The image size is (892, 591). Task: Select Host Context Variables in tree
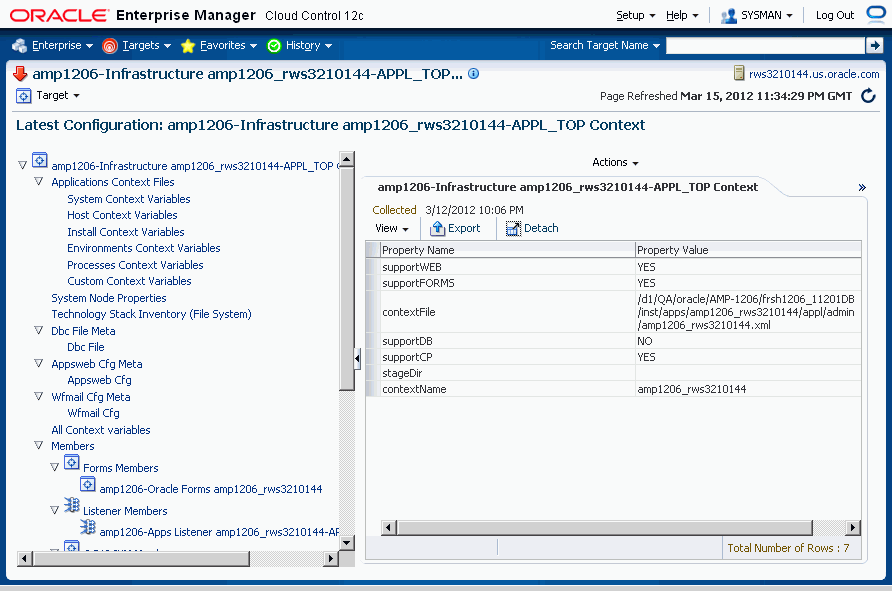[122, 215]
